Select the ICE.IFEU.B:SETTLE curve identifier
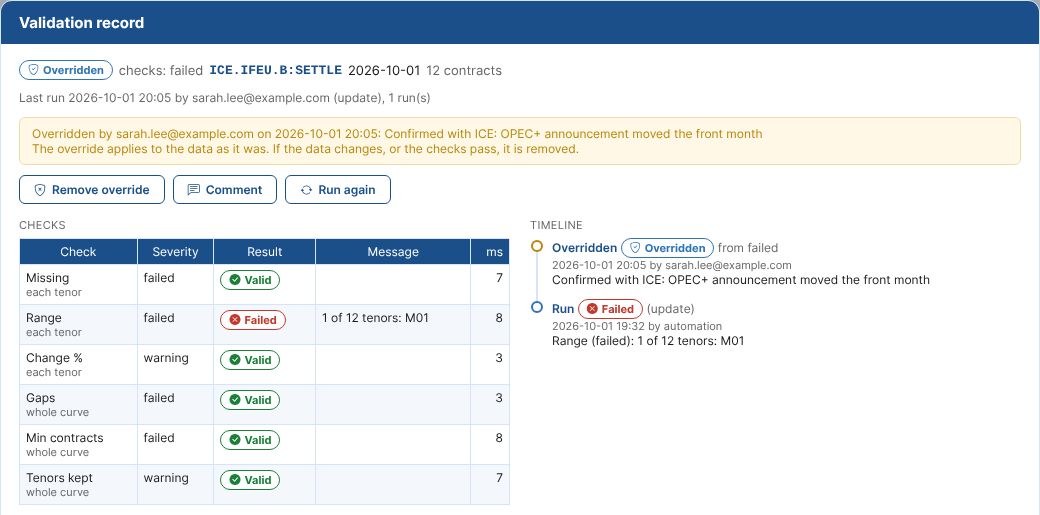The height and width of the screenshot is (515, 1040). point(276,70)
